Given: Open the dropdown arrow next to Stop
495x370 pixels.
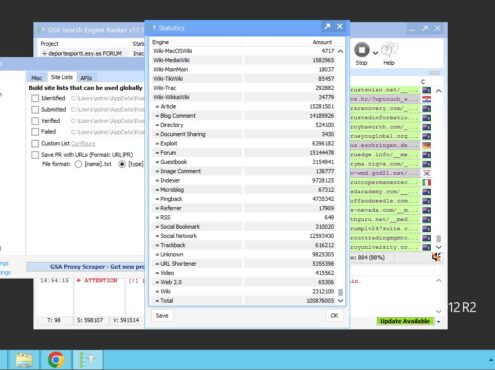Looking at the screenshot, I should pos(375,53).
